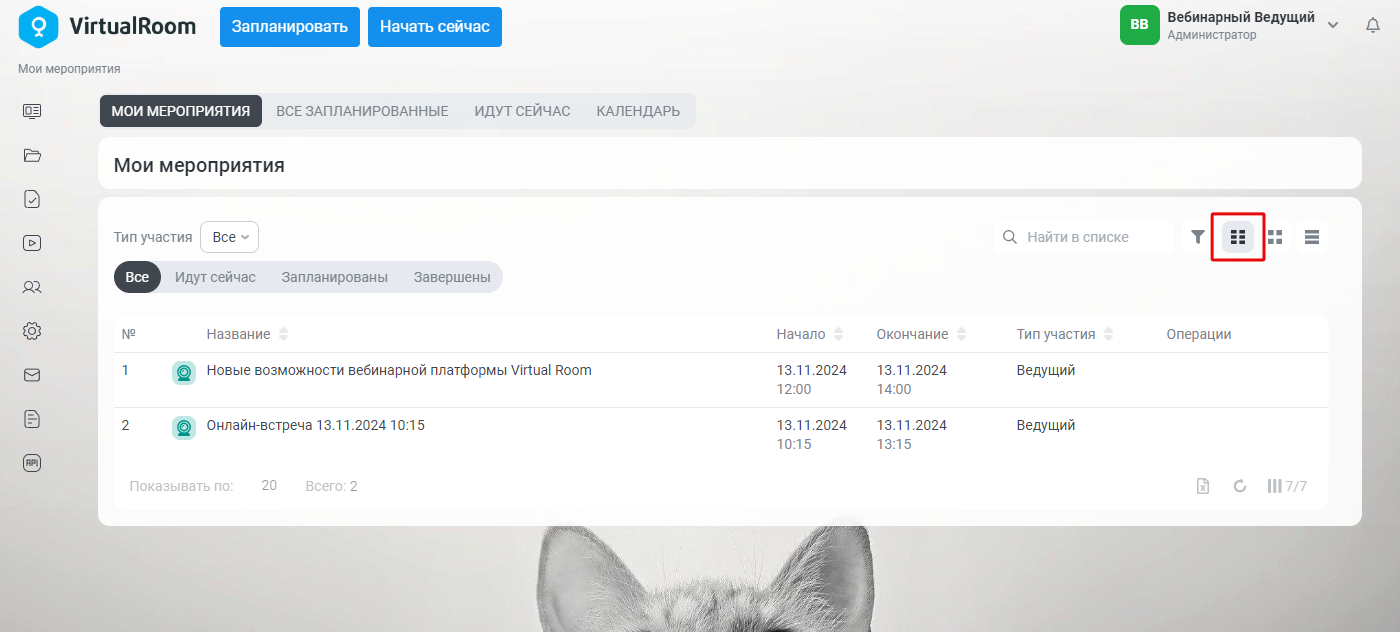Focus the Найти в списке search field

point(1084,237)
